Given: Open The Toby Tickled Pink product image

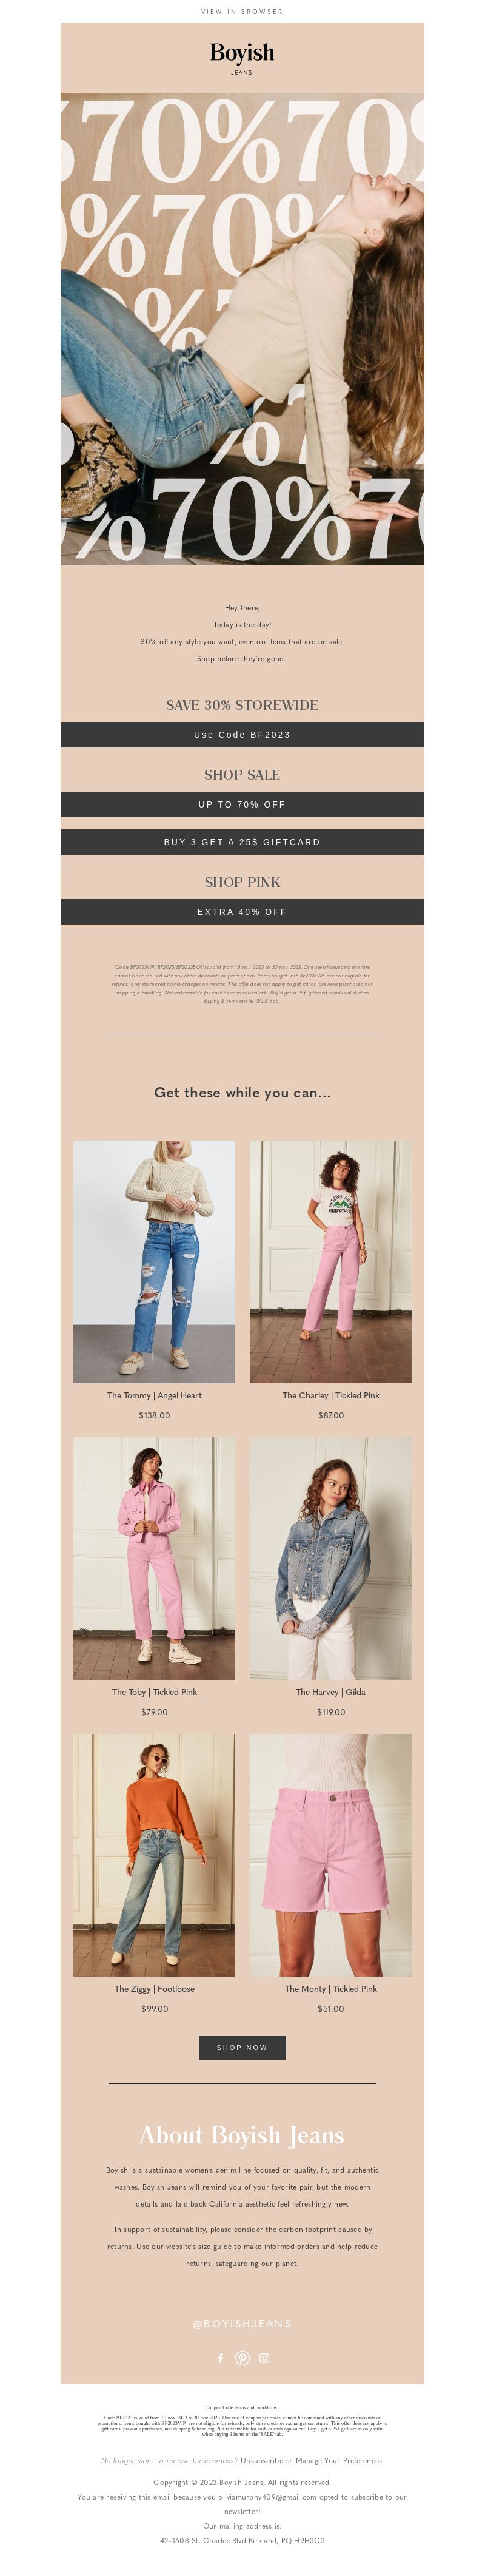Looking at the screenshot, I should 154,1558.
